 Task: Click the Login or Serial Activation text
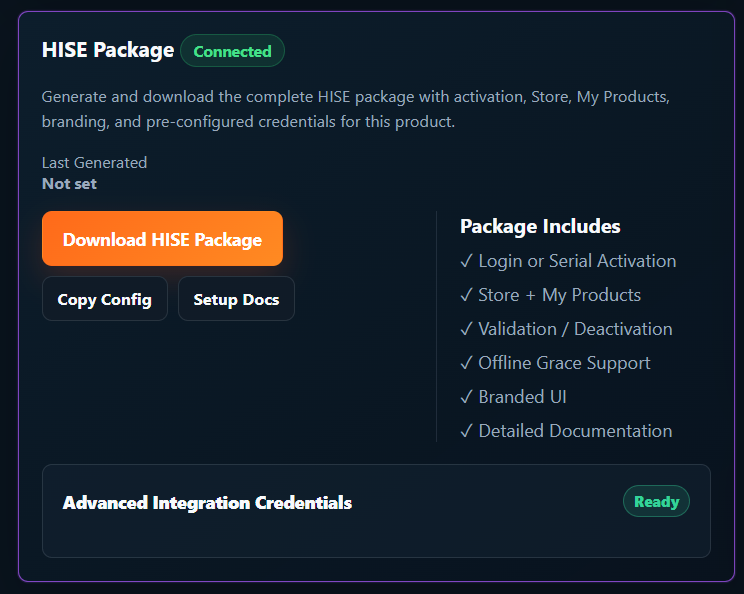click(577, 261)
